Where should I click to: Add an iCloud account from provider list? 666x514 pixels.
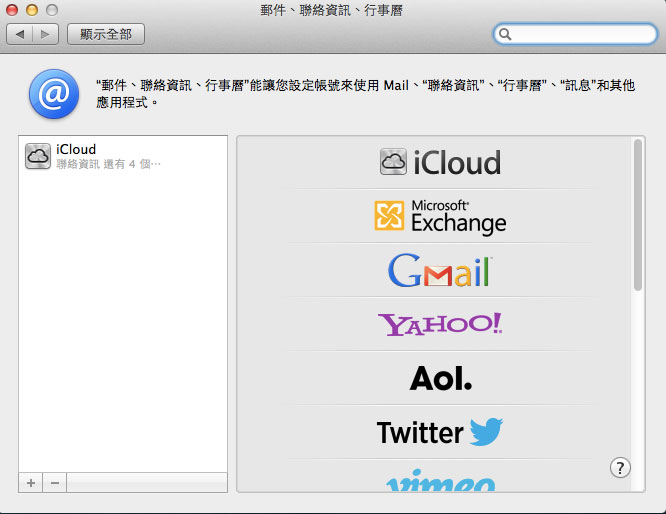click(x=440, y=162)
